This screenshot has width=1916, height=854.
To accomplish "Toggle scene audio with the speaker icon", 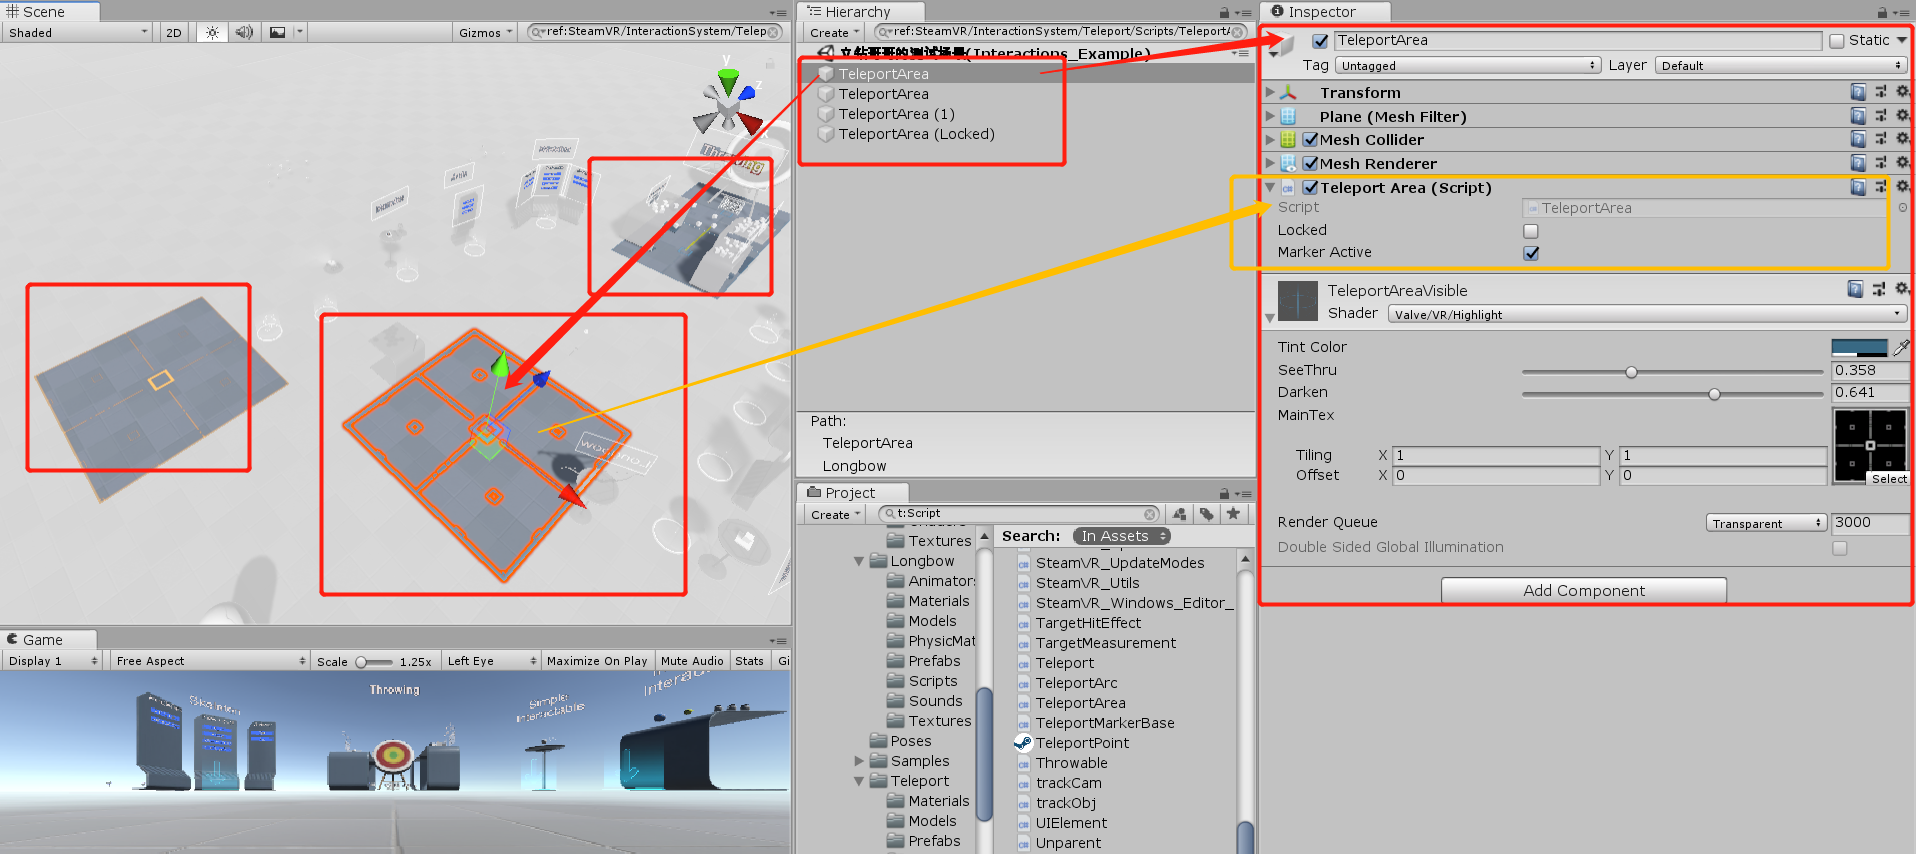I will point(244,32).
